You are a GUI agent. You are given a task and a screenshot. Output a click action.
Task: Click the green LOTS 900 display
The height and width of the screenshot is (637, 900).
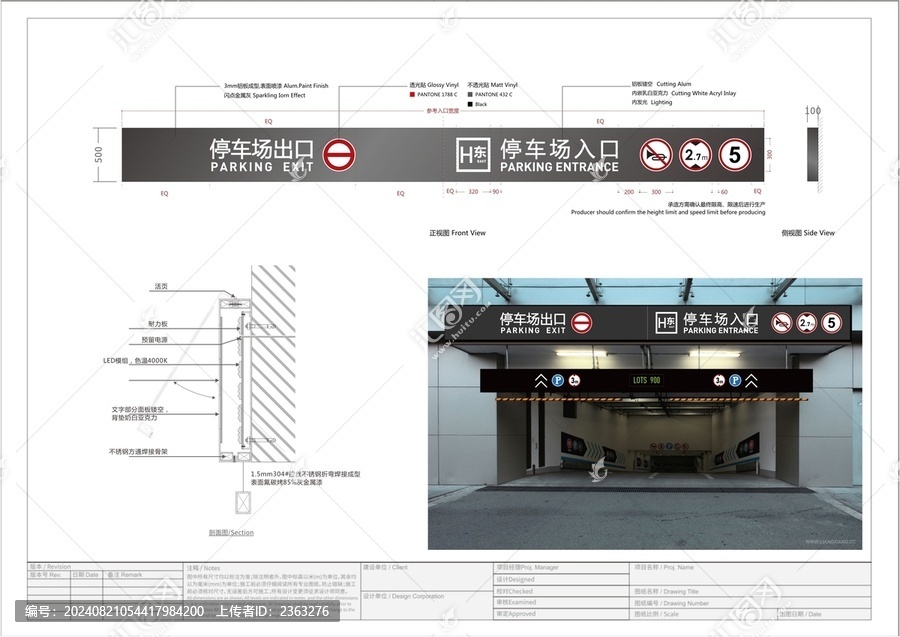pyautogui.click(x=647, y=380)
